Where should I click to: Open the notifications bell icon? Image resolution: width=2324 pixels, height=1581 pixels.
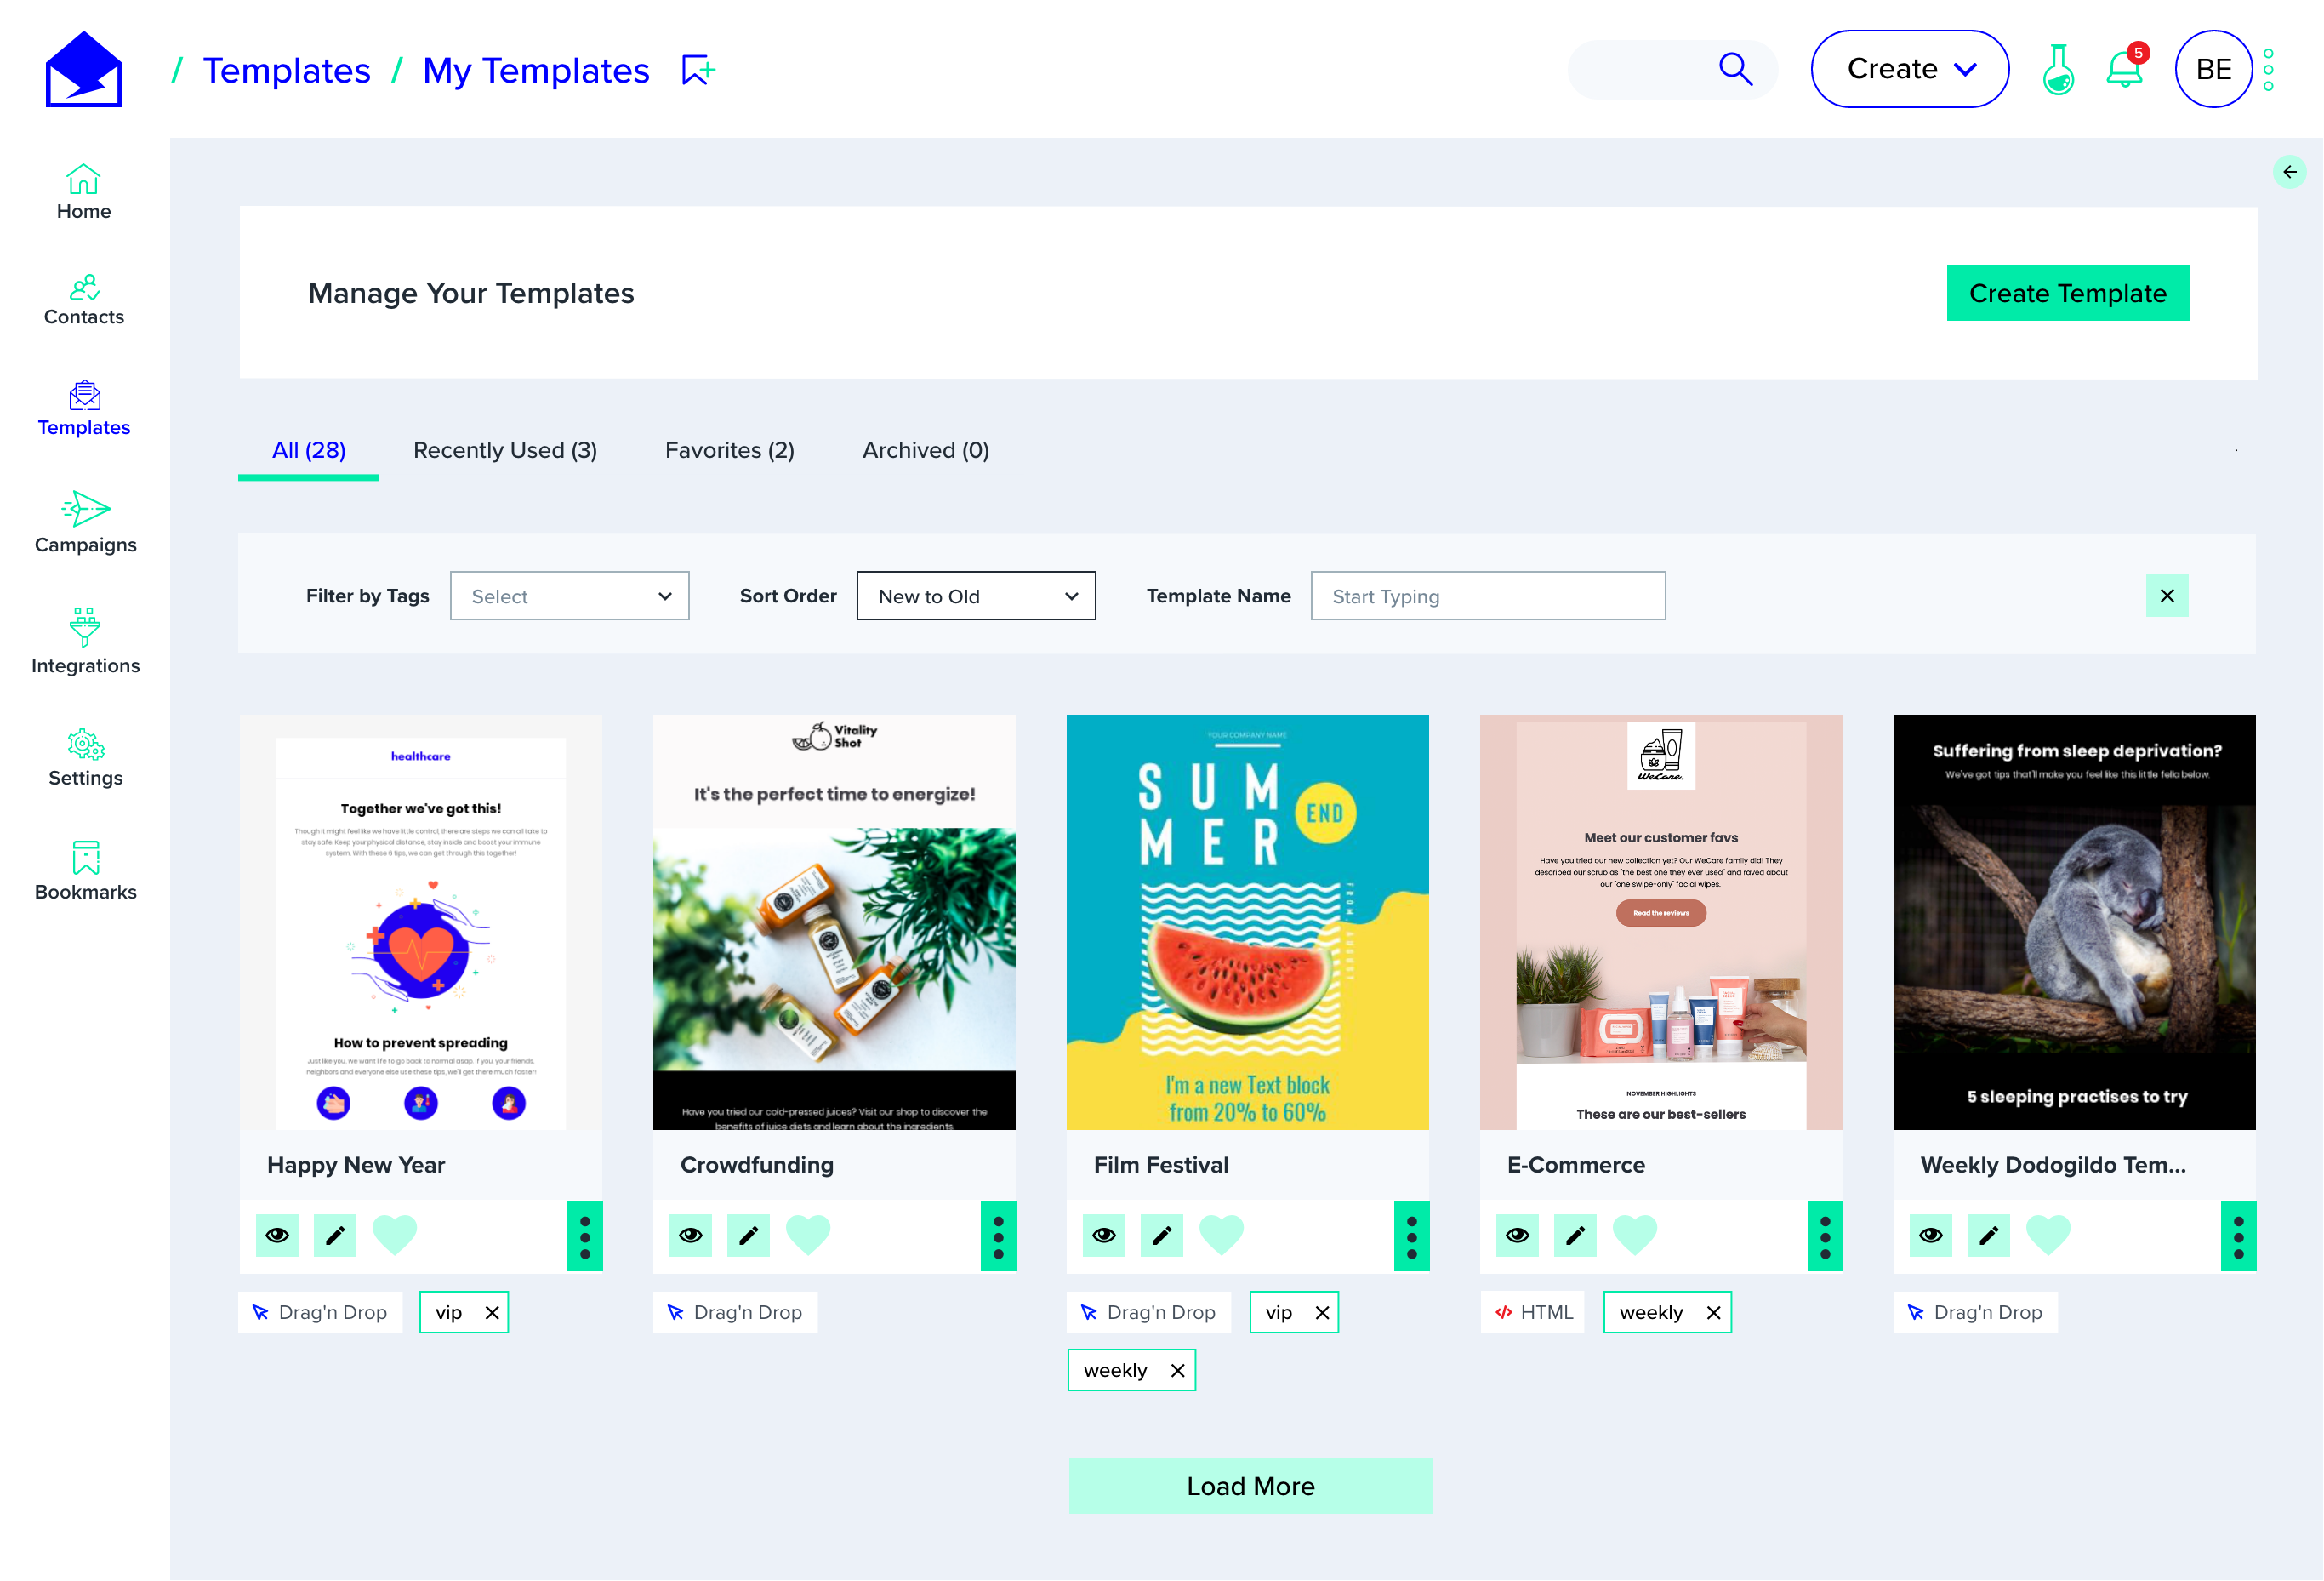point(2124,70)
